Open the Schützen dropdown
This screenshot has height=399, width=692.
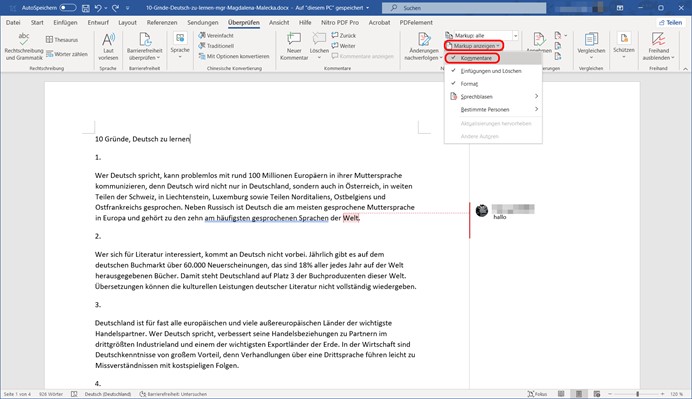(624, 46)
